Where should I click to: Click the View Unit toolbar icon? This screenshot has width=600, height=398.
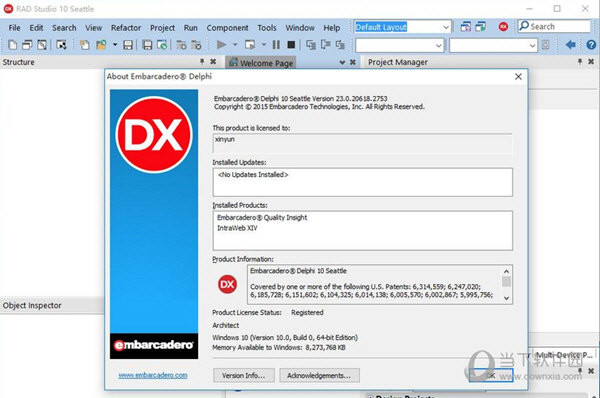tap(27, 45)
